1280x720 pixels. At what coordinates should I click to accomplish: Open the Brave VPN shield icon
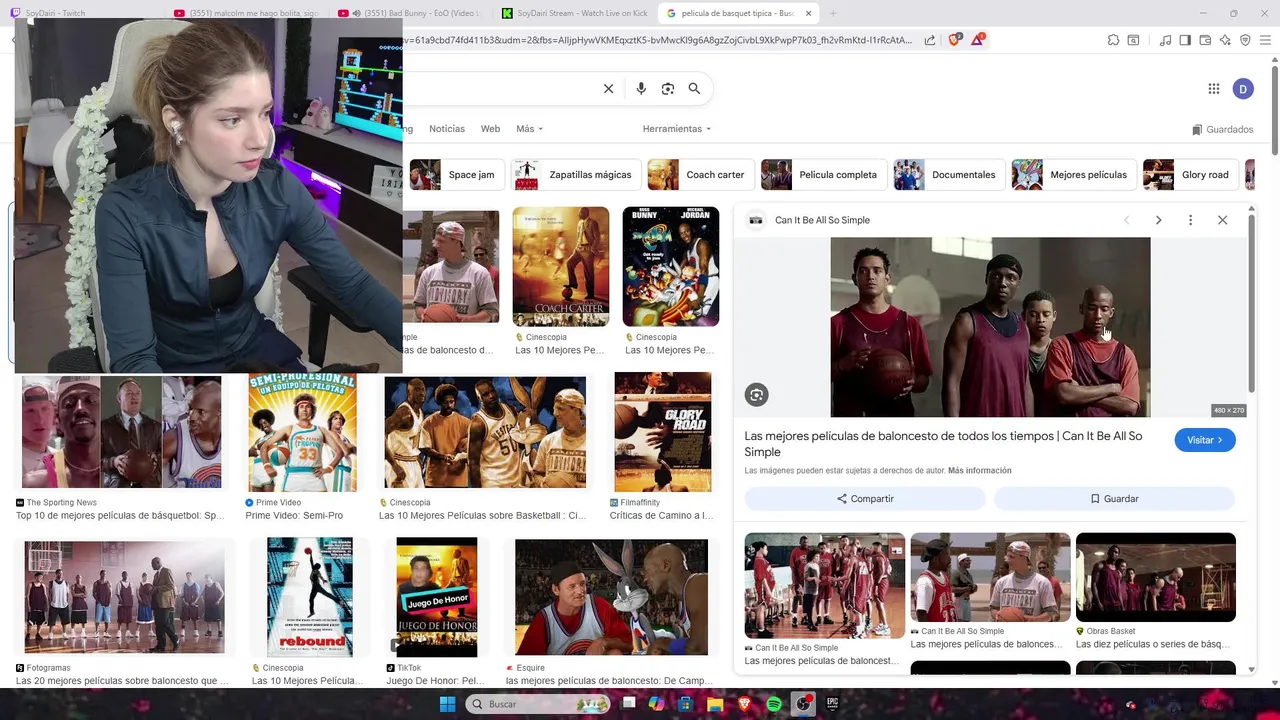pyautogui.click(x=1245, y=40)
